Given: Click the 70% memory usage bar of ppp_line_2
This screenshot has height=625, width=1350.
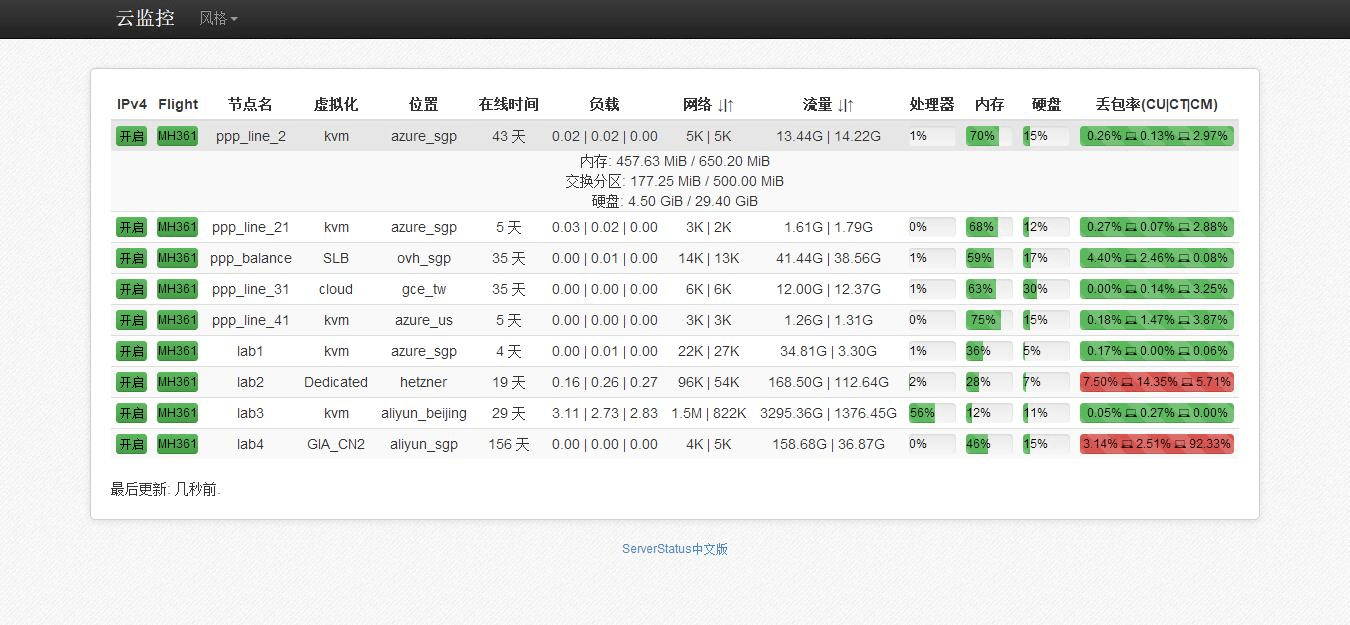Looking at the screenshot, I should tap(983, 136).
